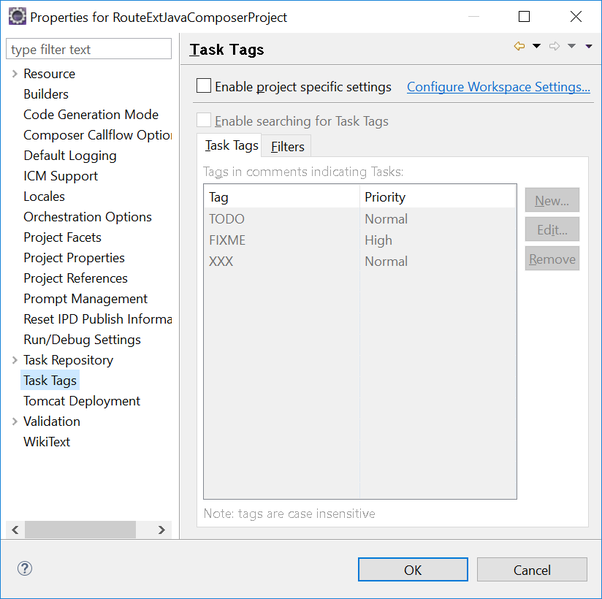Select the XXX tag row
The height and width of the screenshot is (599, 602).
click(x=360, y=261)
